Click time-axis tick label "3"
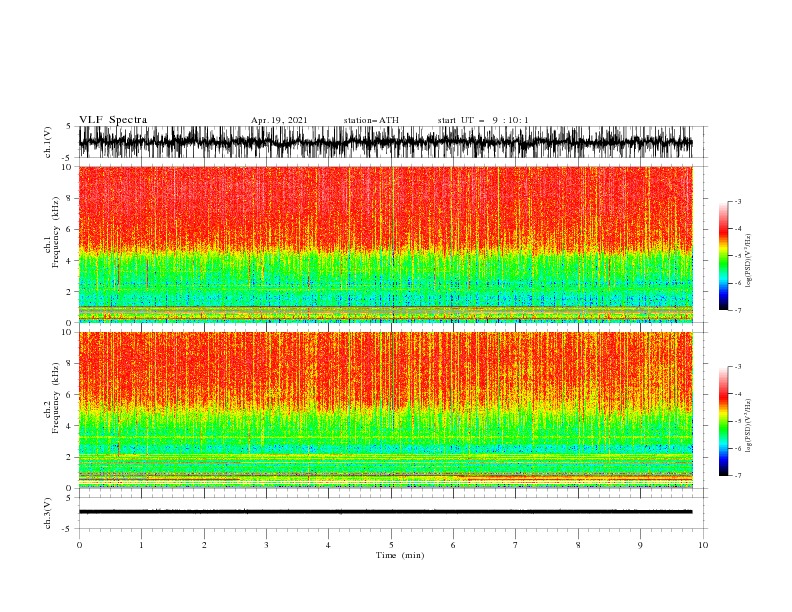 [266, 545]
